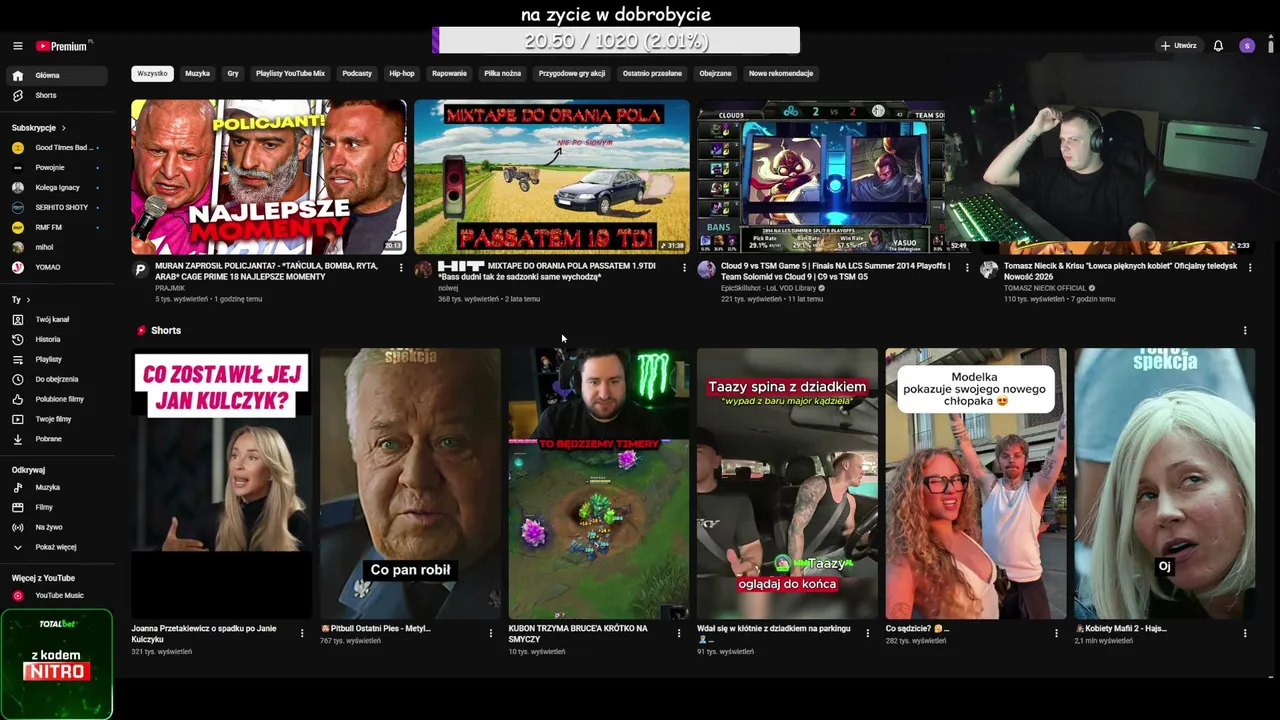Open the SERHITO SHOTY subscription channel
The height and width of the screenshot is (720, 1280).
[56, 207]
